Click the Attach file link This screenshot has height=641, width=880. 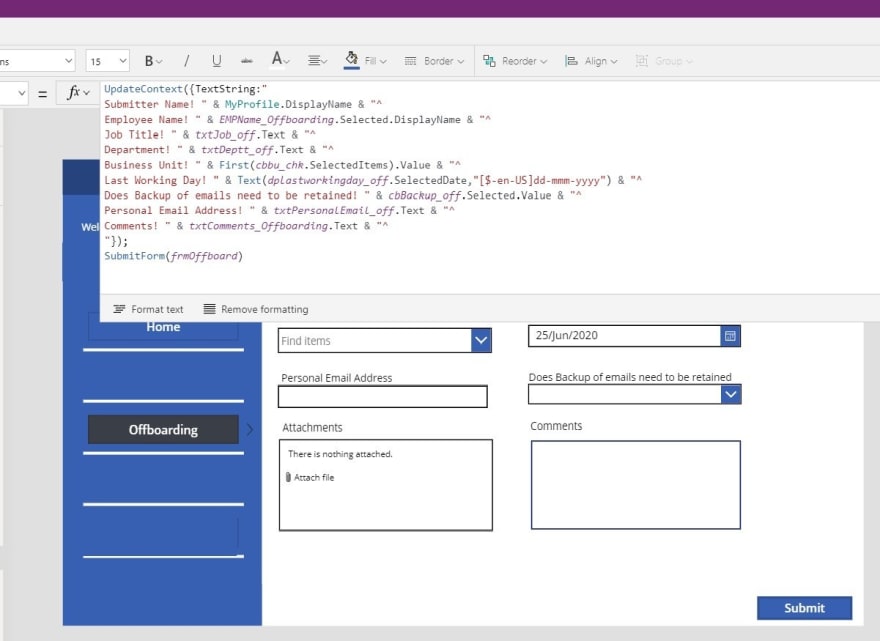click(x=310, y=478)
